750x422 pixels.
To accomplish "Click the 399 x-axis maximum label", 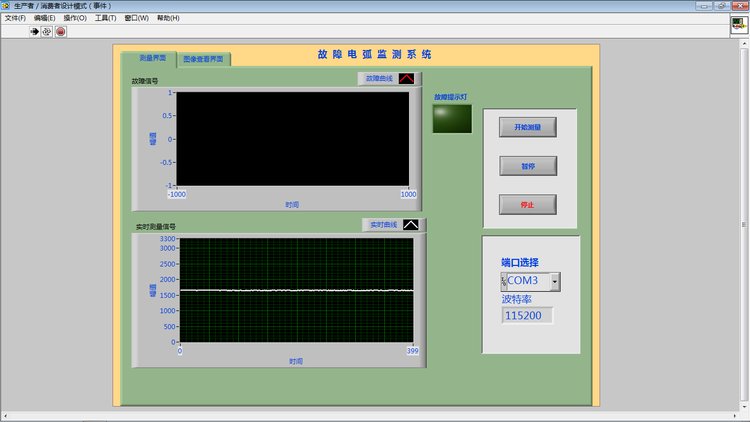I will 412,351.
